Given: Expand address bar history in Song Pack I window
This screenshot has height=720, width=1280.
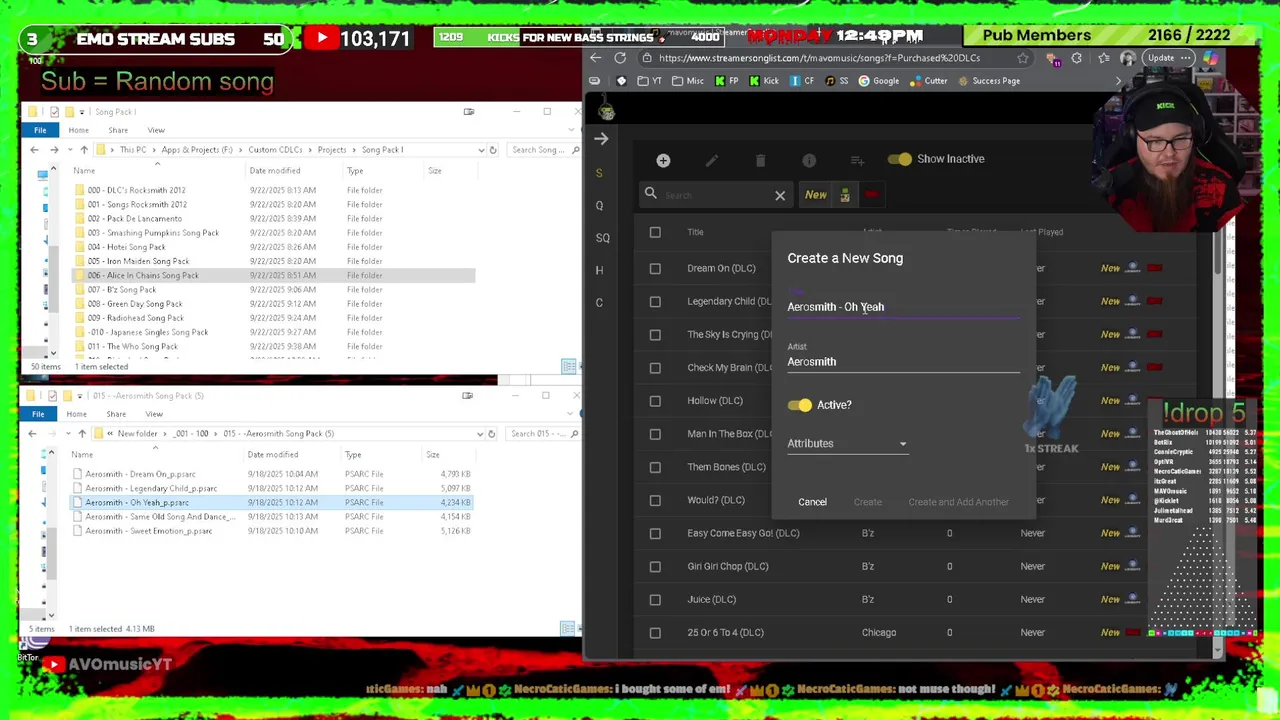Looking at the screenshot, I should click(x=480, y=150).
